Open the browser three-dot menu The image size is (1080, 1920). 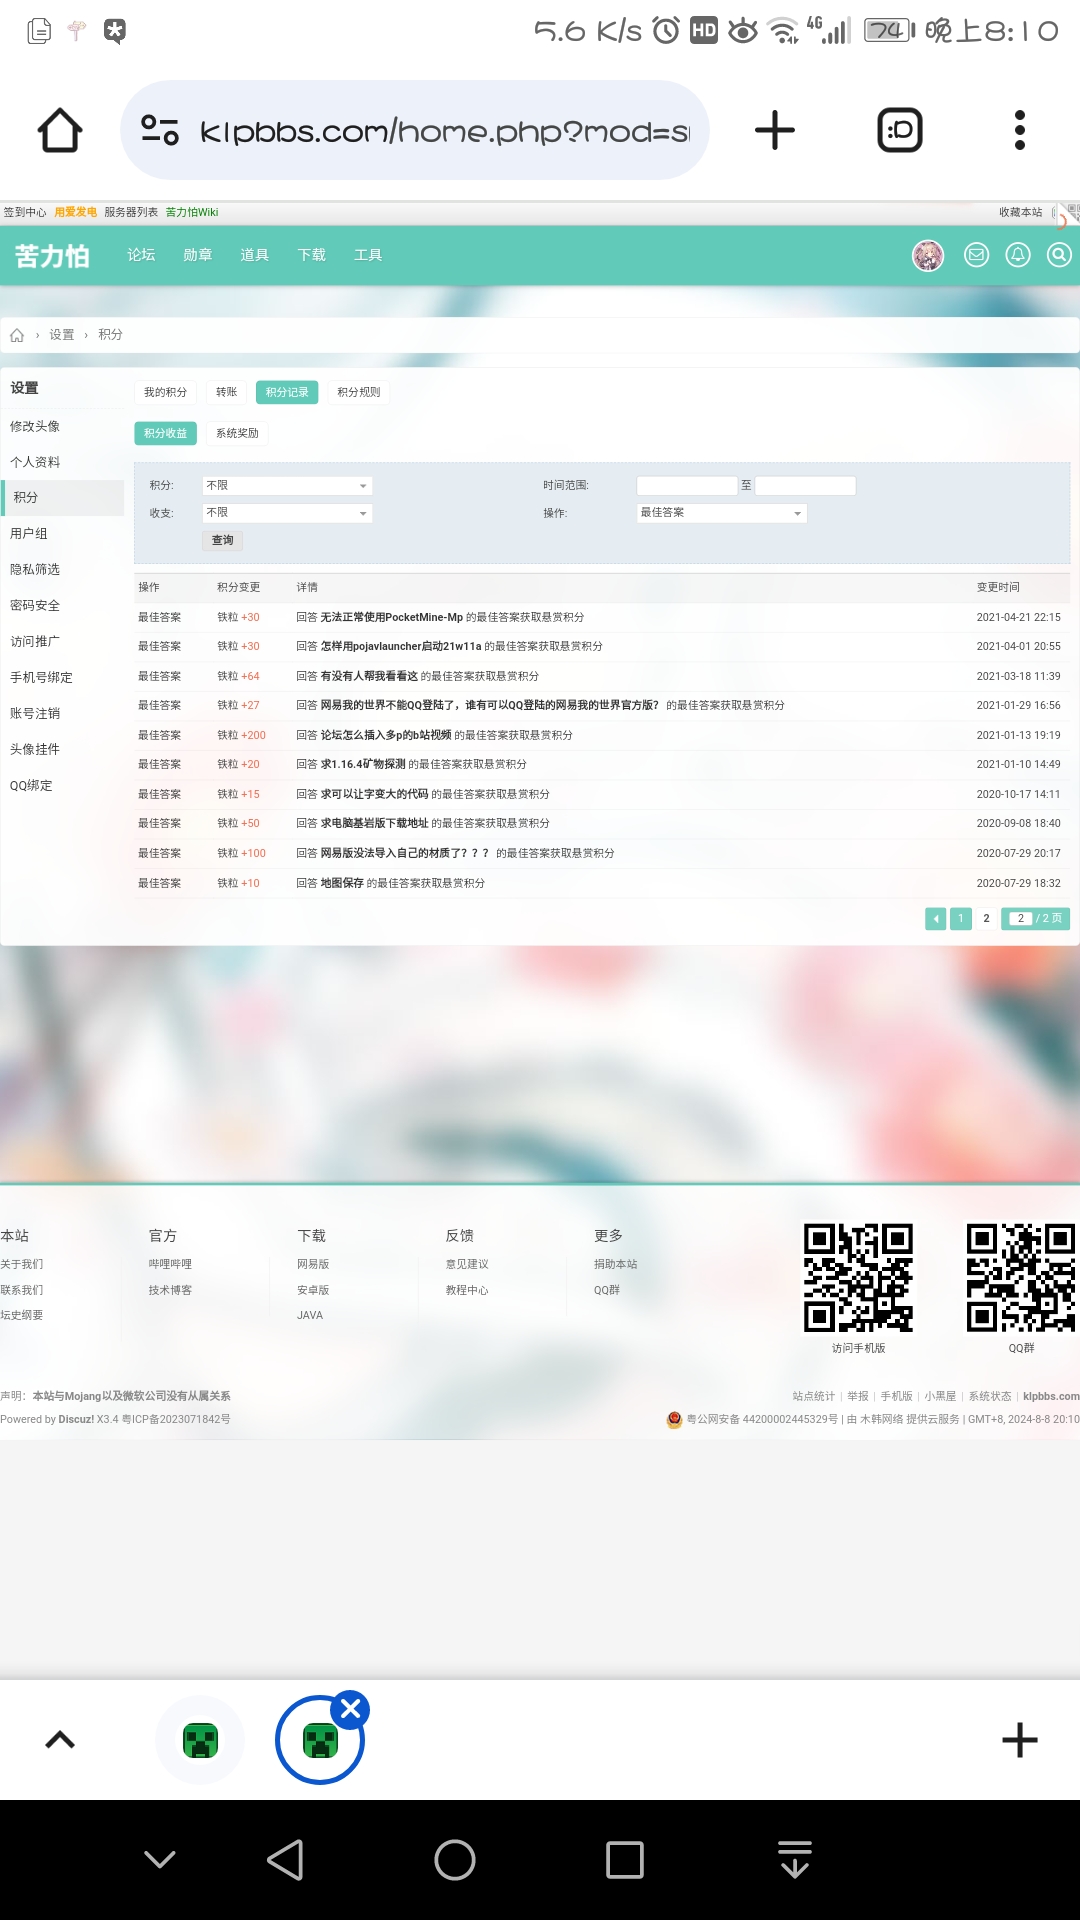[1020, 130]
